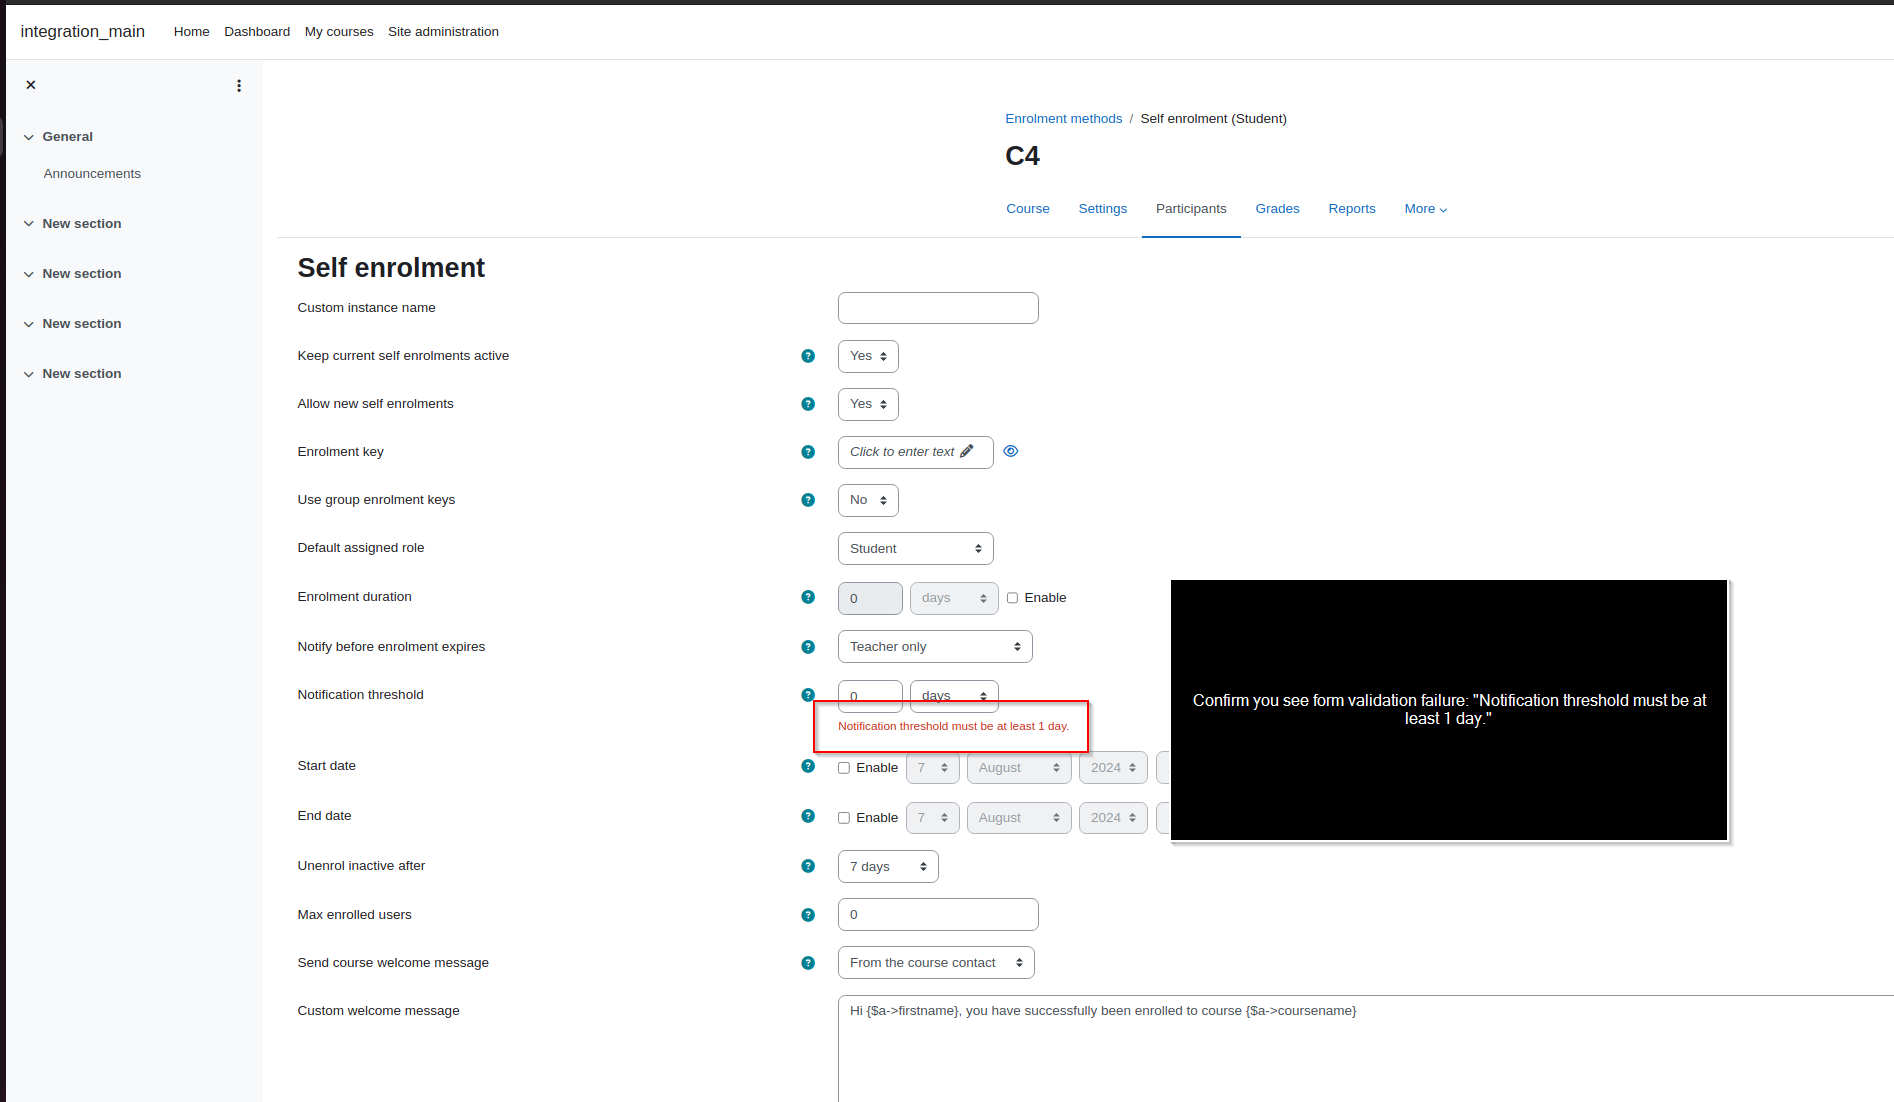This screenshot has width=1894, height=1102.
Task: Open help icon for End date
Action: coord(808,816)
